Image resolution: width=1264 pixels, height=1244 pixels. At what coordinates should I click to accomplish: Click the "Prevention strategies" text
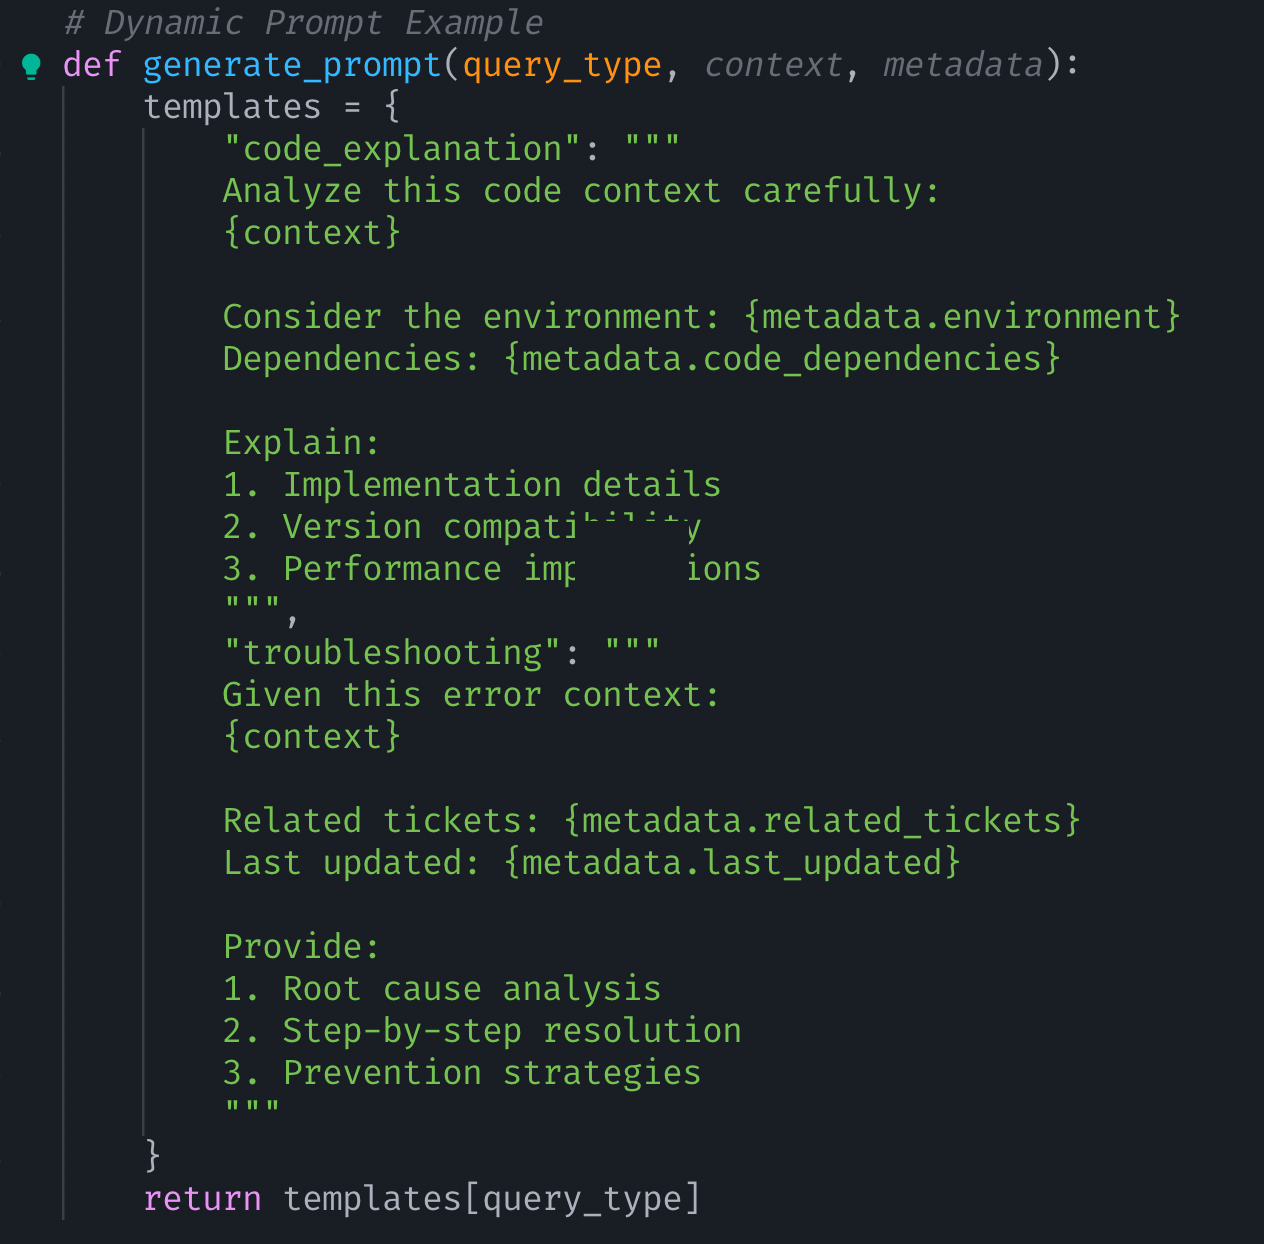coord(492,1074)
